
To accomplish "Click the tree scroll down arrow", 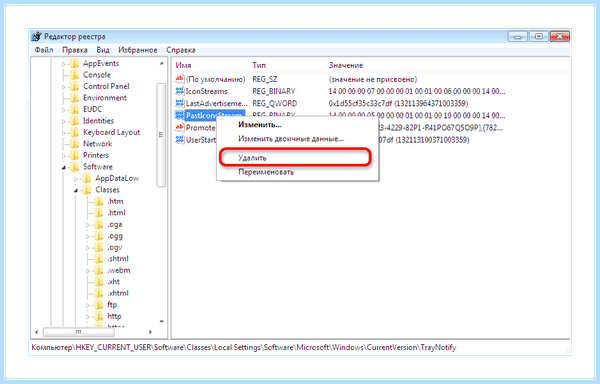I will [x=161, y=321].
